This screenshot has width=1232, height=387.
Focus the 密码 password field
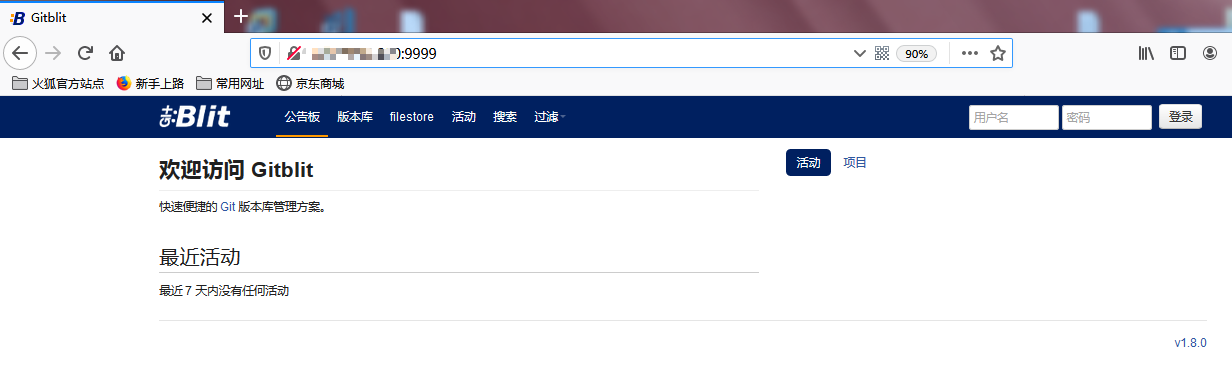[x=1107, y=117]
